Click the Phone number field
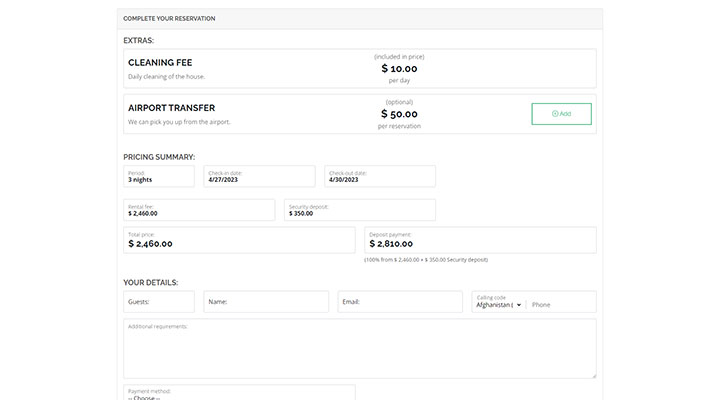Image resolution: width=720 pixels, height=400 pixels. pos(562,305)
